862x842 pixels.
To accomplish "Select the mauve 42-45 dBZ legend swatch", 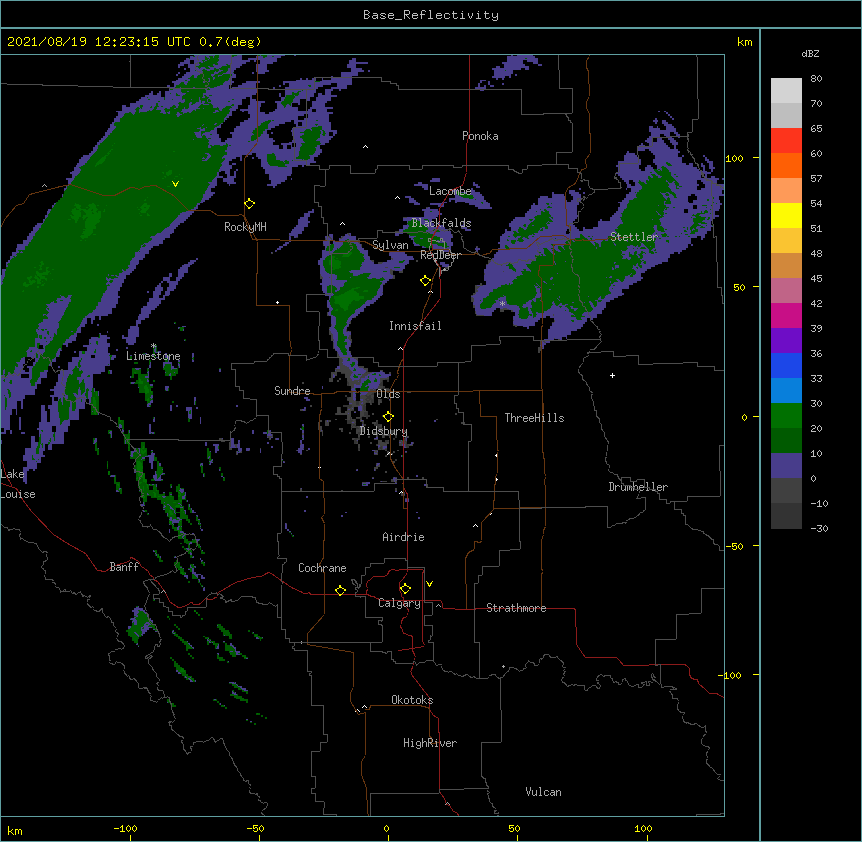I will [x=786, y=290].
